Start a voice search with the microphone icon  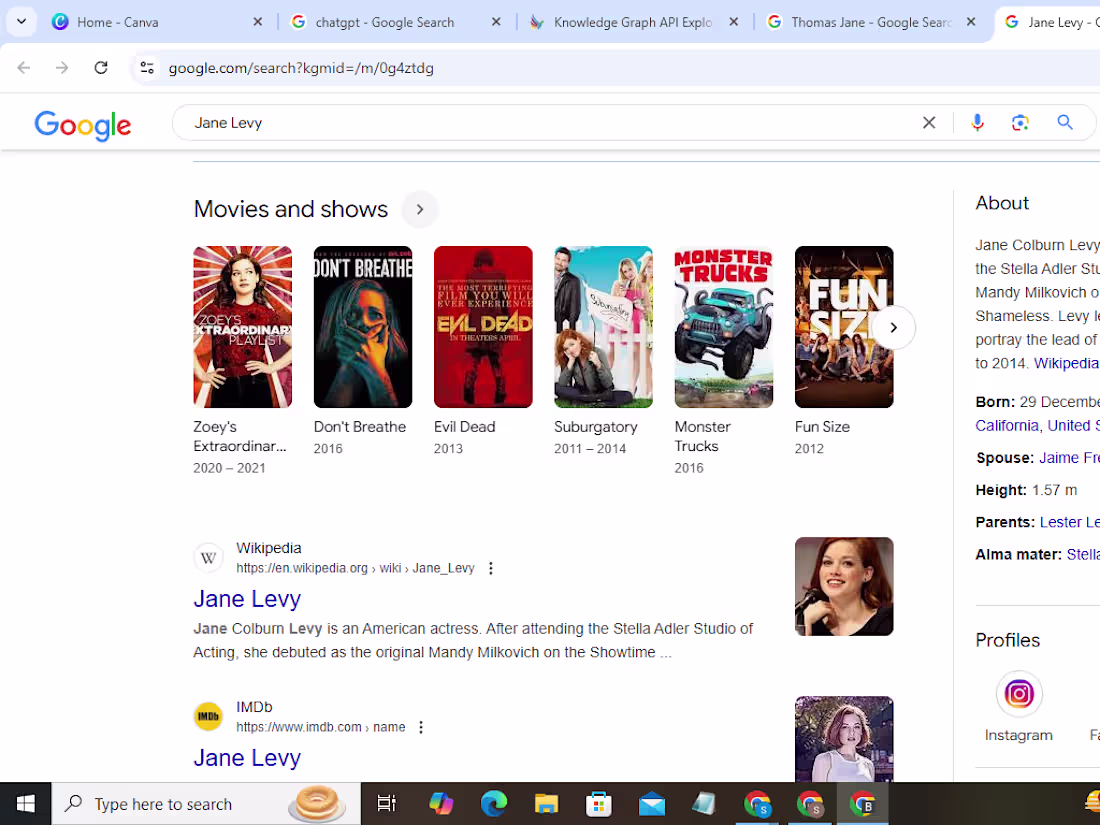pos(977,121)
